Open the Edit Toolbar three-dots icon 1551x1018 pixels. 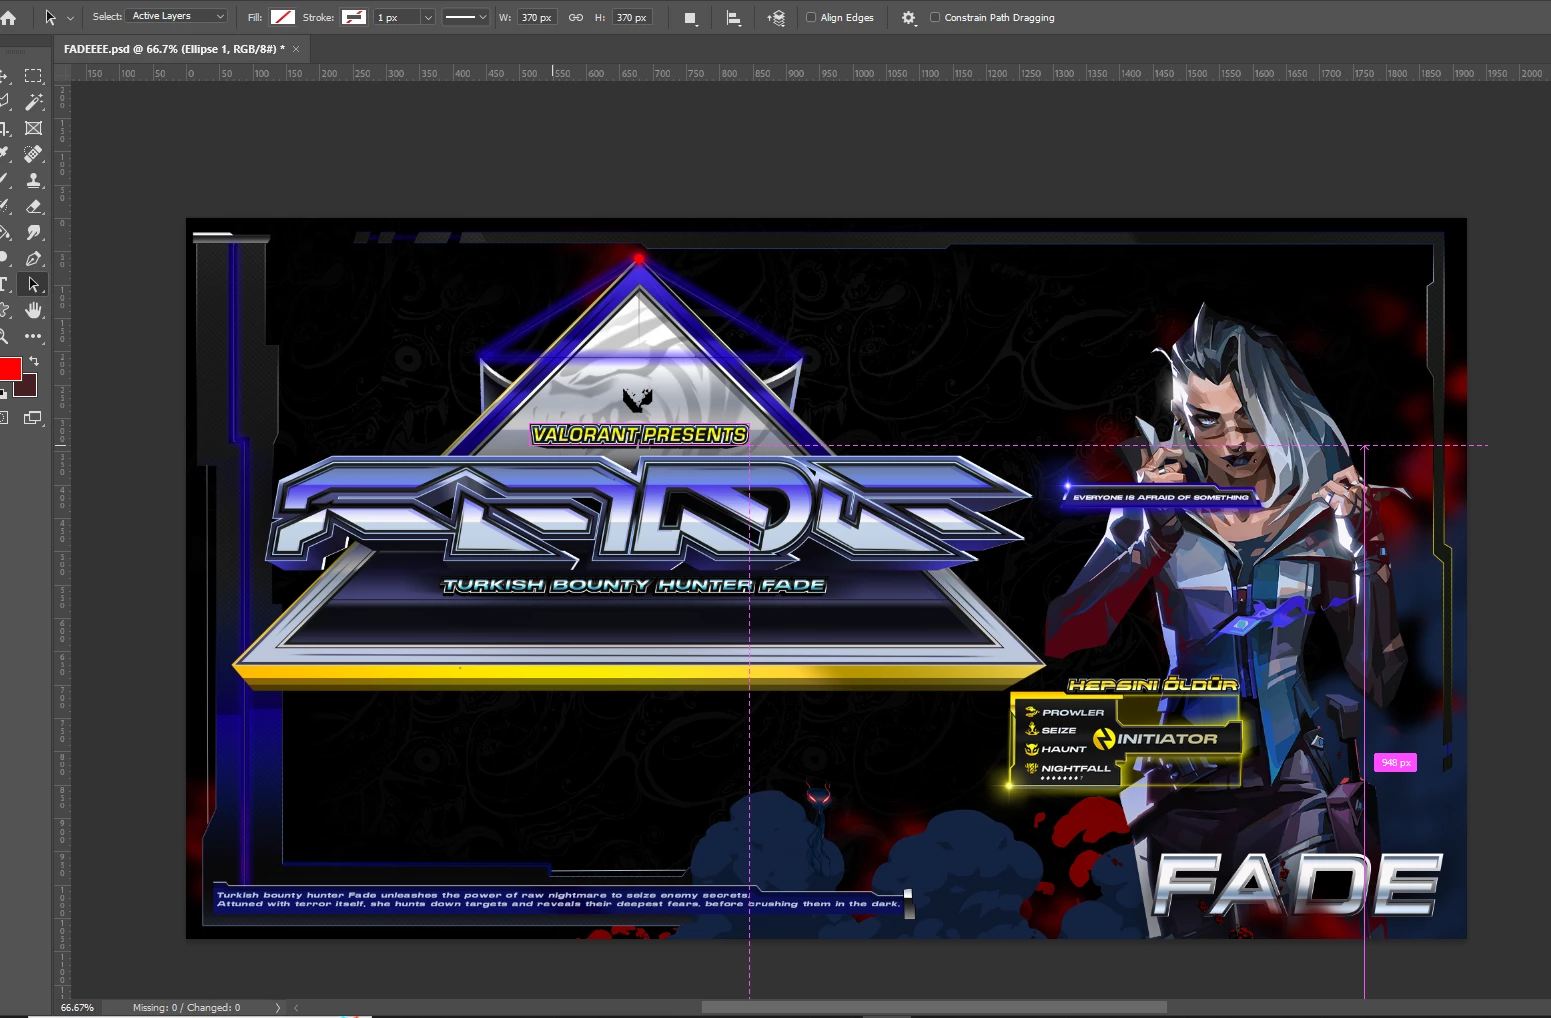[33, 336]
